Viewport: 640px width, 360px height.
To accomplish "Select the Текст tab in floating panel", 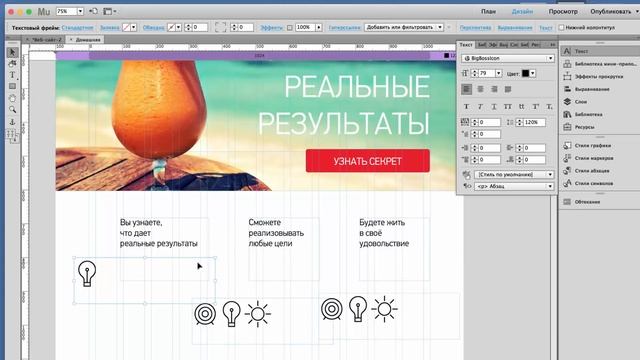I will (x=466, y=44).
